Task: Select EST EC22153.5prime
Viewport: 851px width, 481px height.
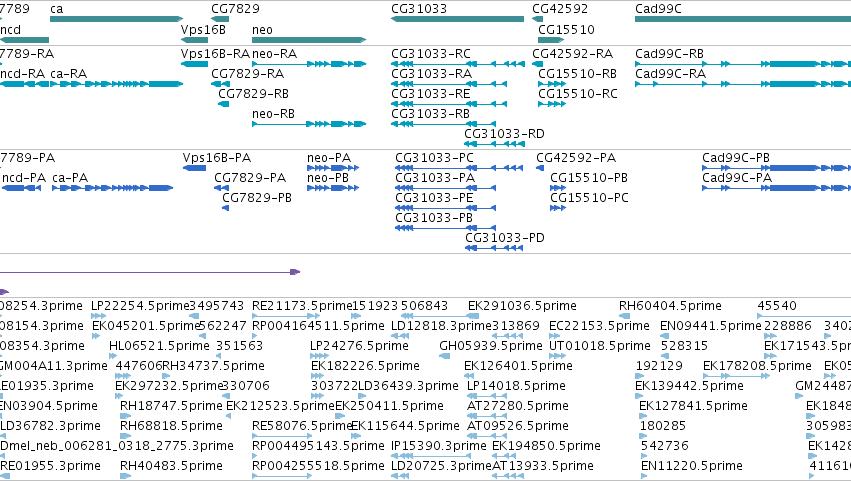Action: click(x=554, y=336)
